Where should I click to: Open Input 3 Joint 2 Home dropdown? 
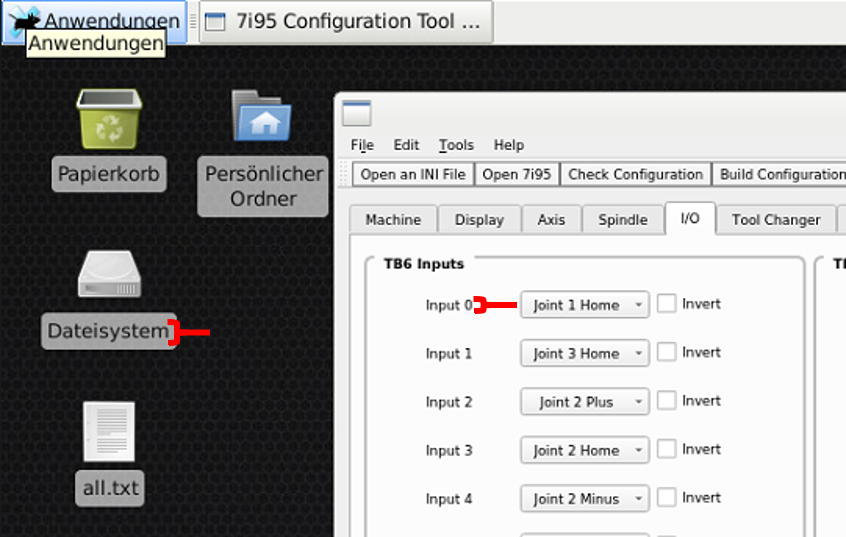tap(584, 450)
